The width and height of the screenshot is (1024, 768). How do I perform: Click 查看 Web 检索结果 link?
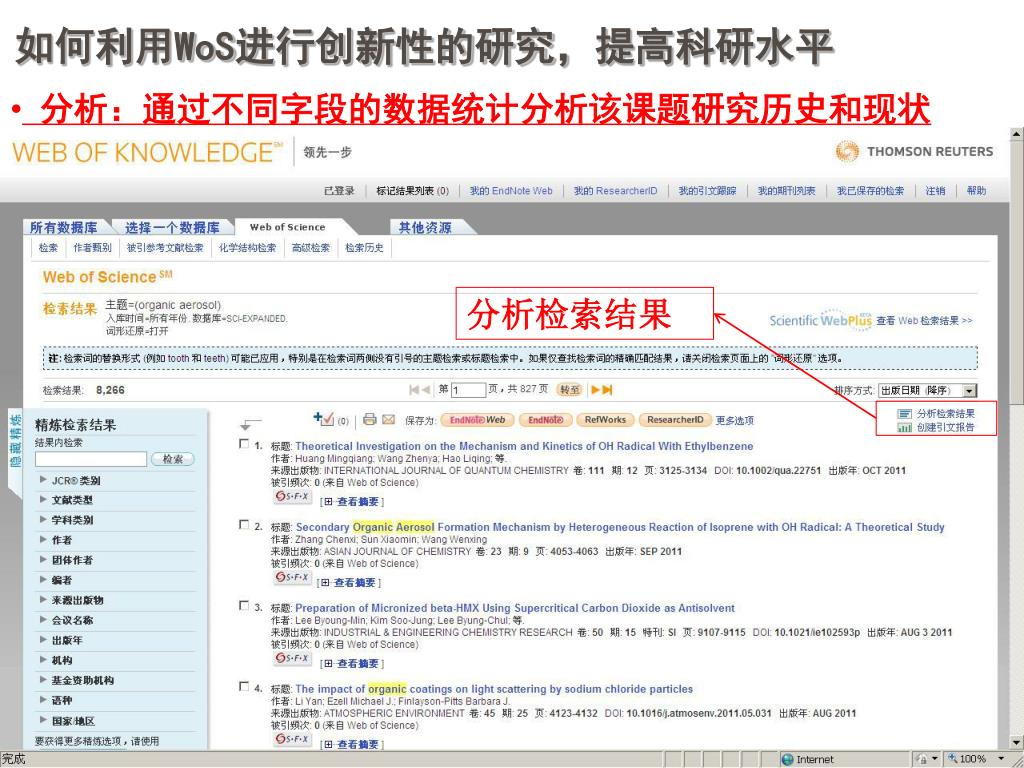924,321
